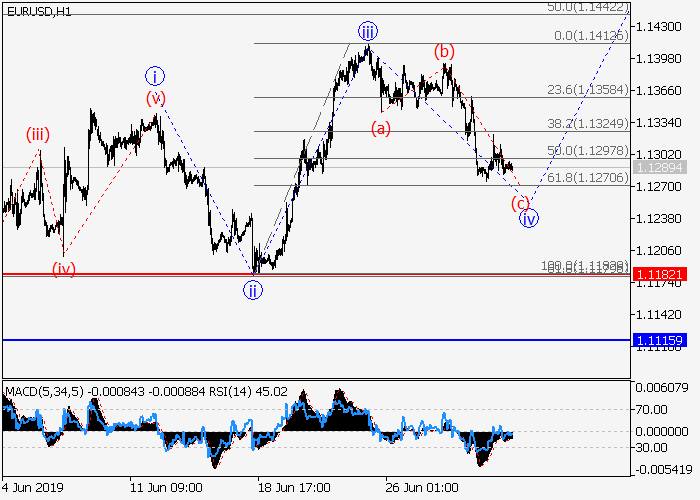Click the 18 Jun 17:00 time axis label

click(294, 487)
